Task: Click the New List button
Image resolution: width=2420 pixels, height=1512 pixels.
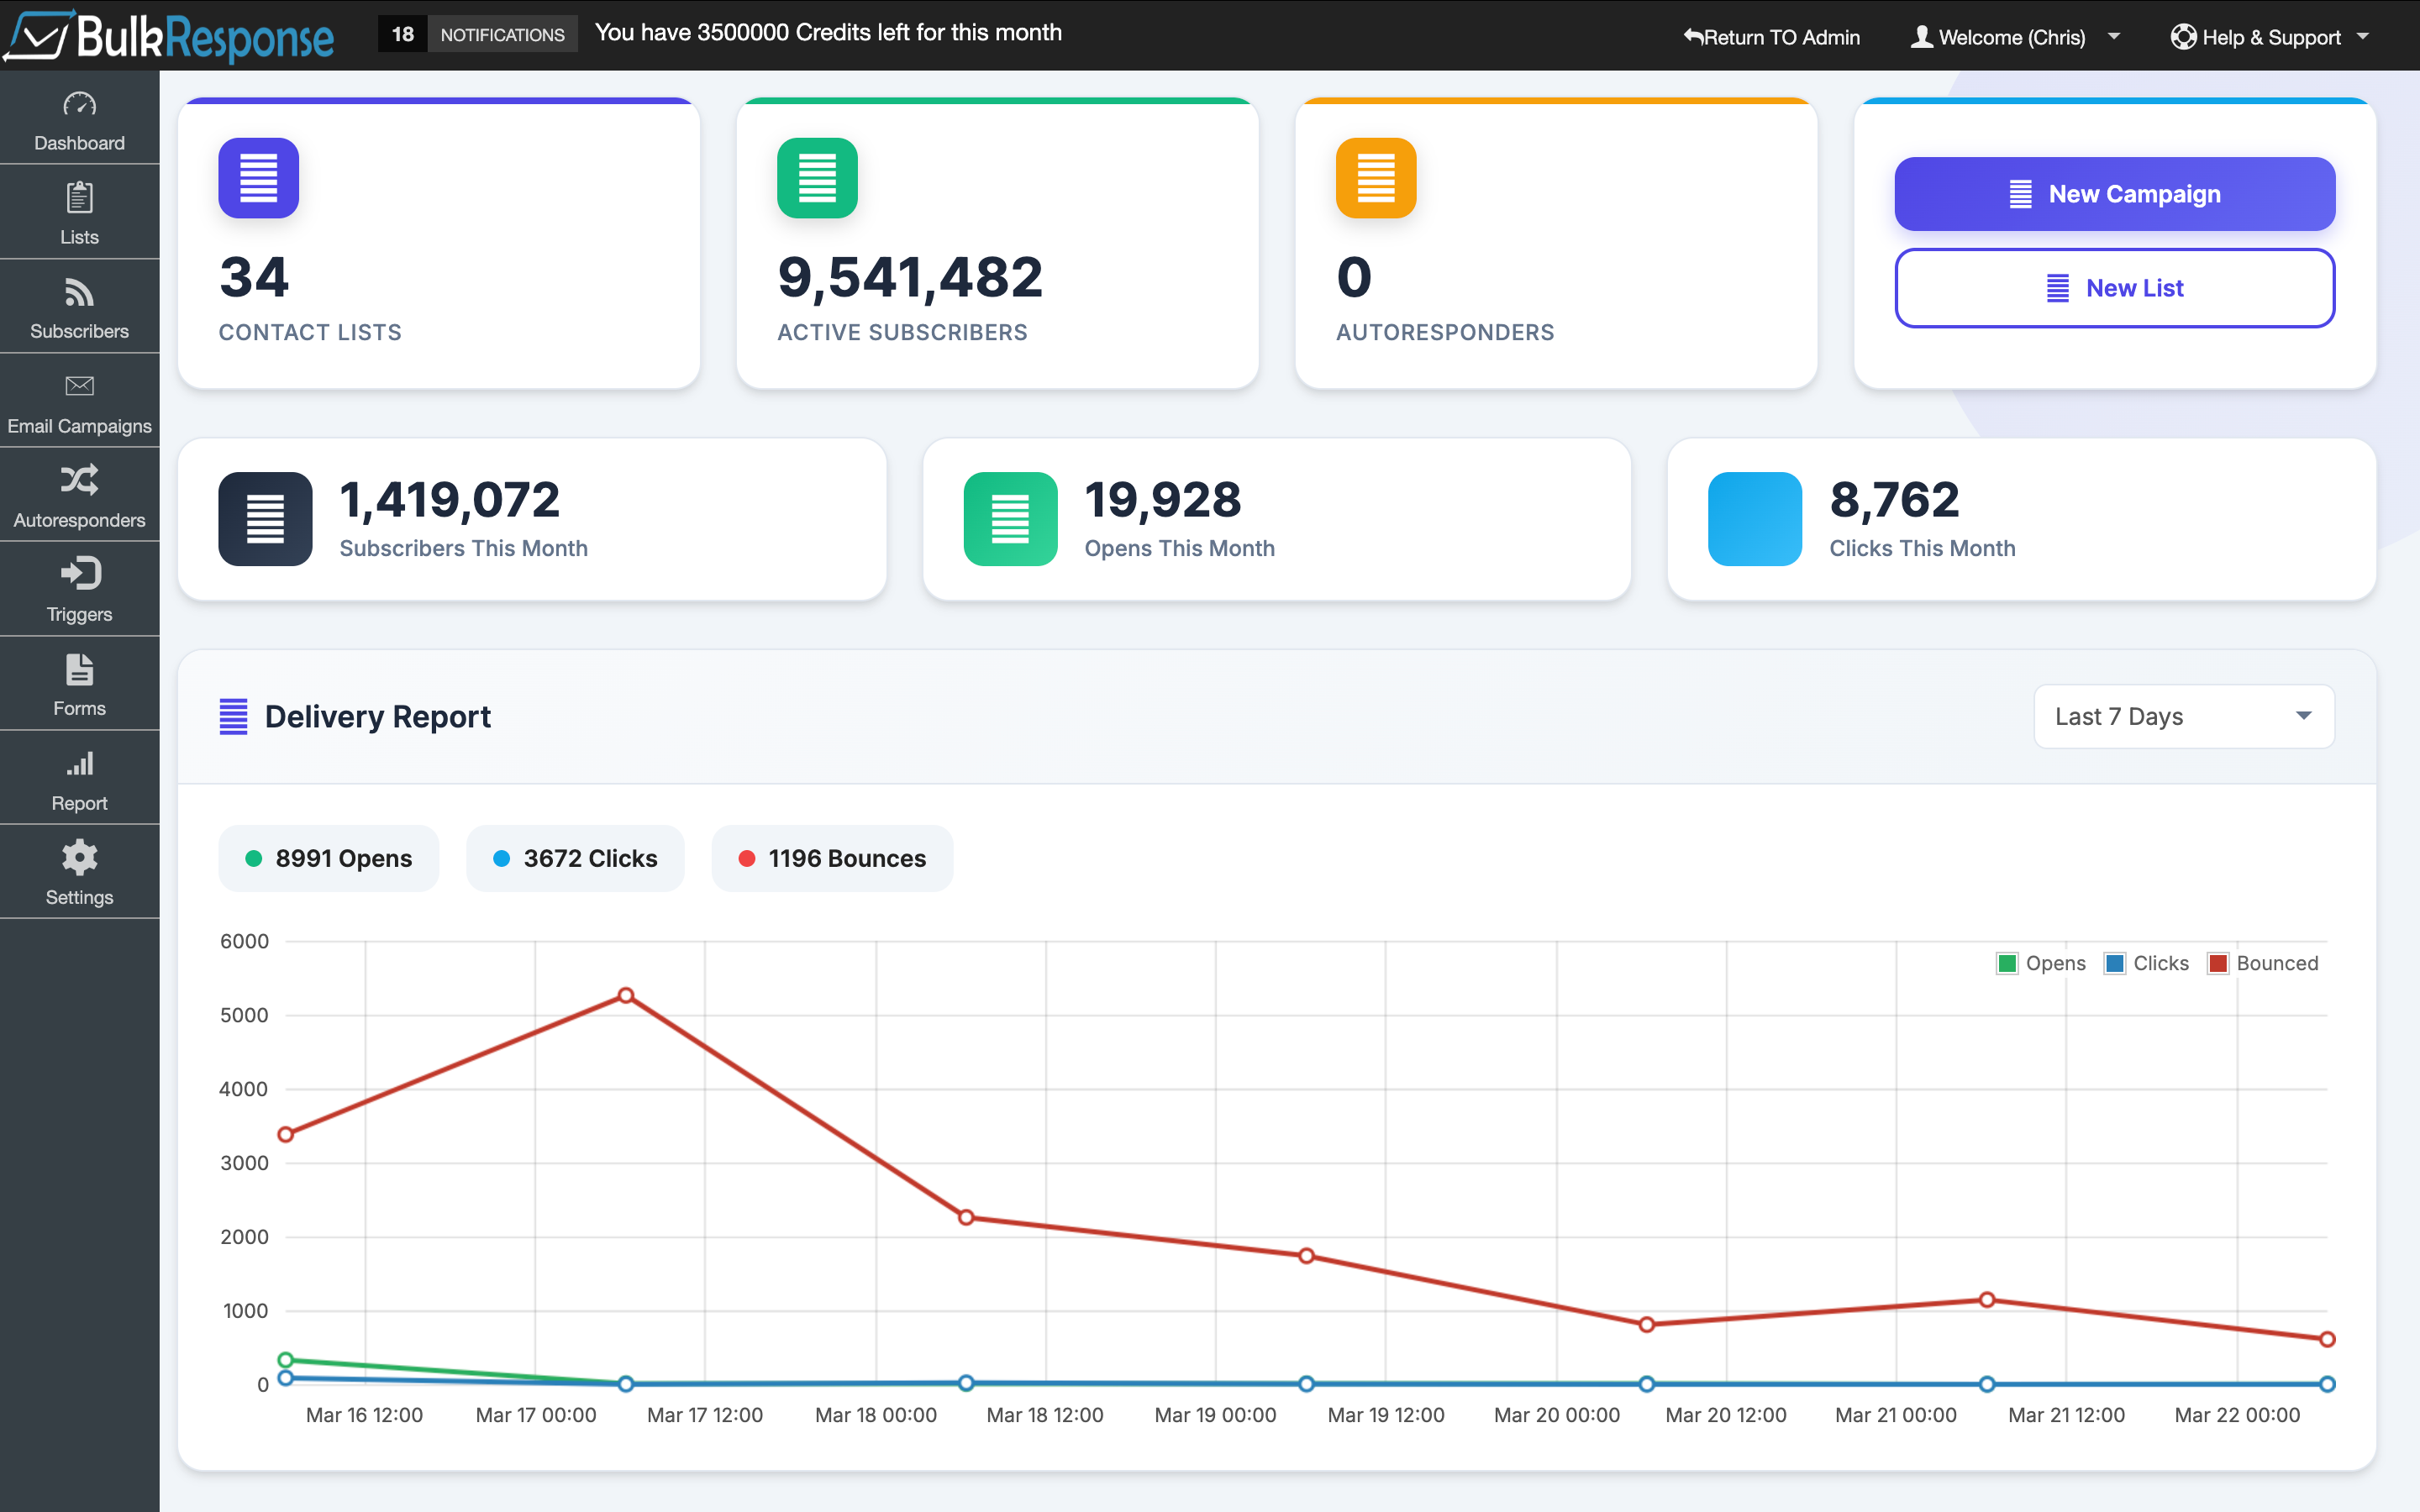Action: tap(2114, 288)
